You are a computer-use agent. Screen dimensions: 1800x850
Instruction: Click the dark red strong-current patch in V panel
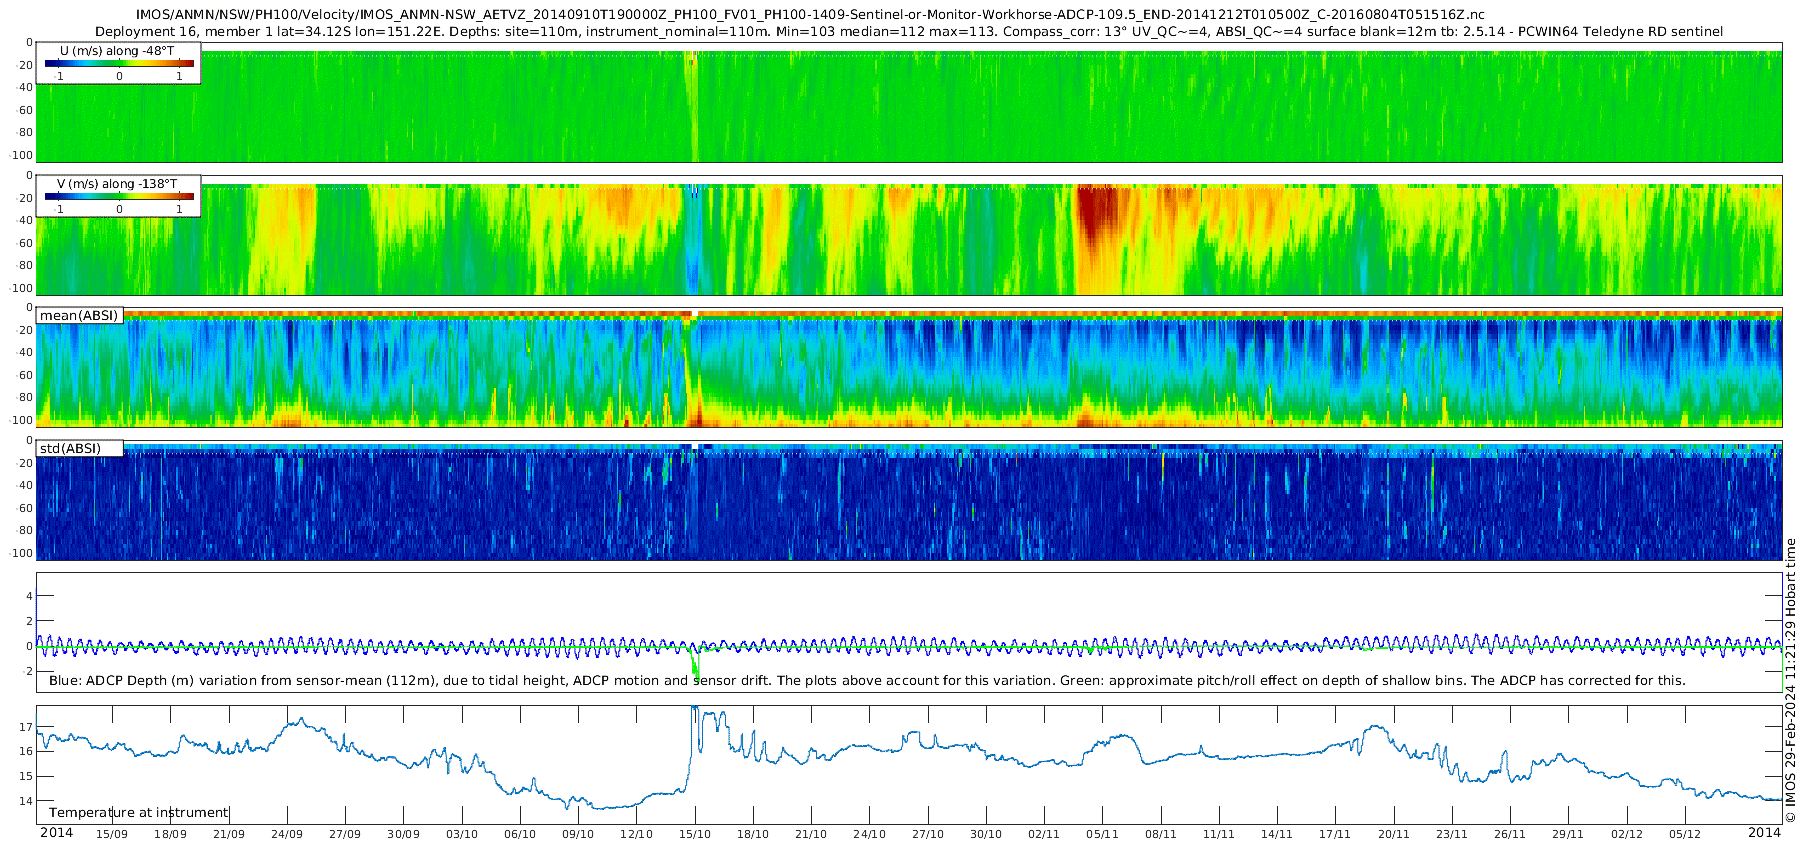coord(1097,212)
